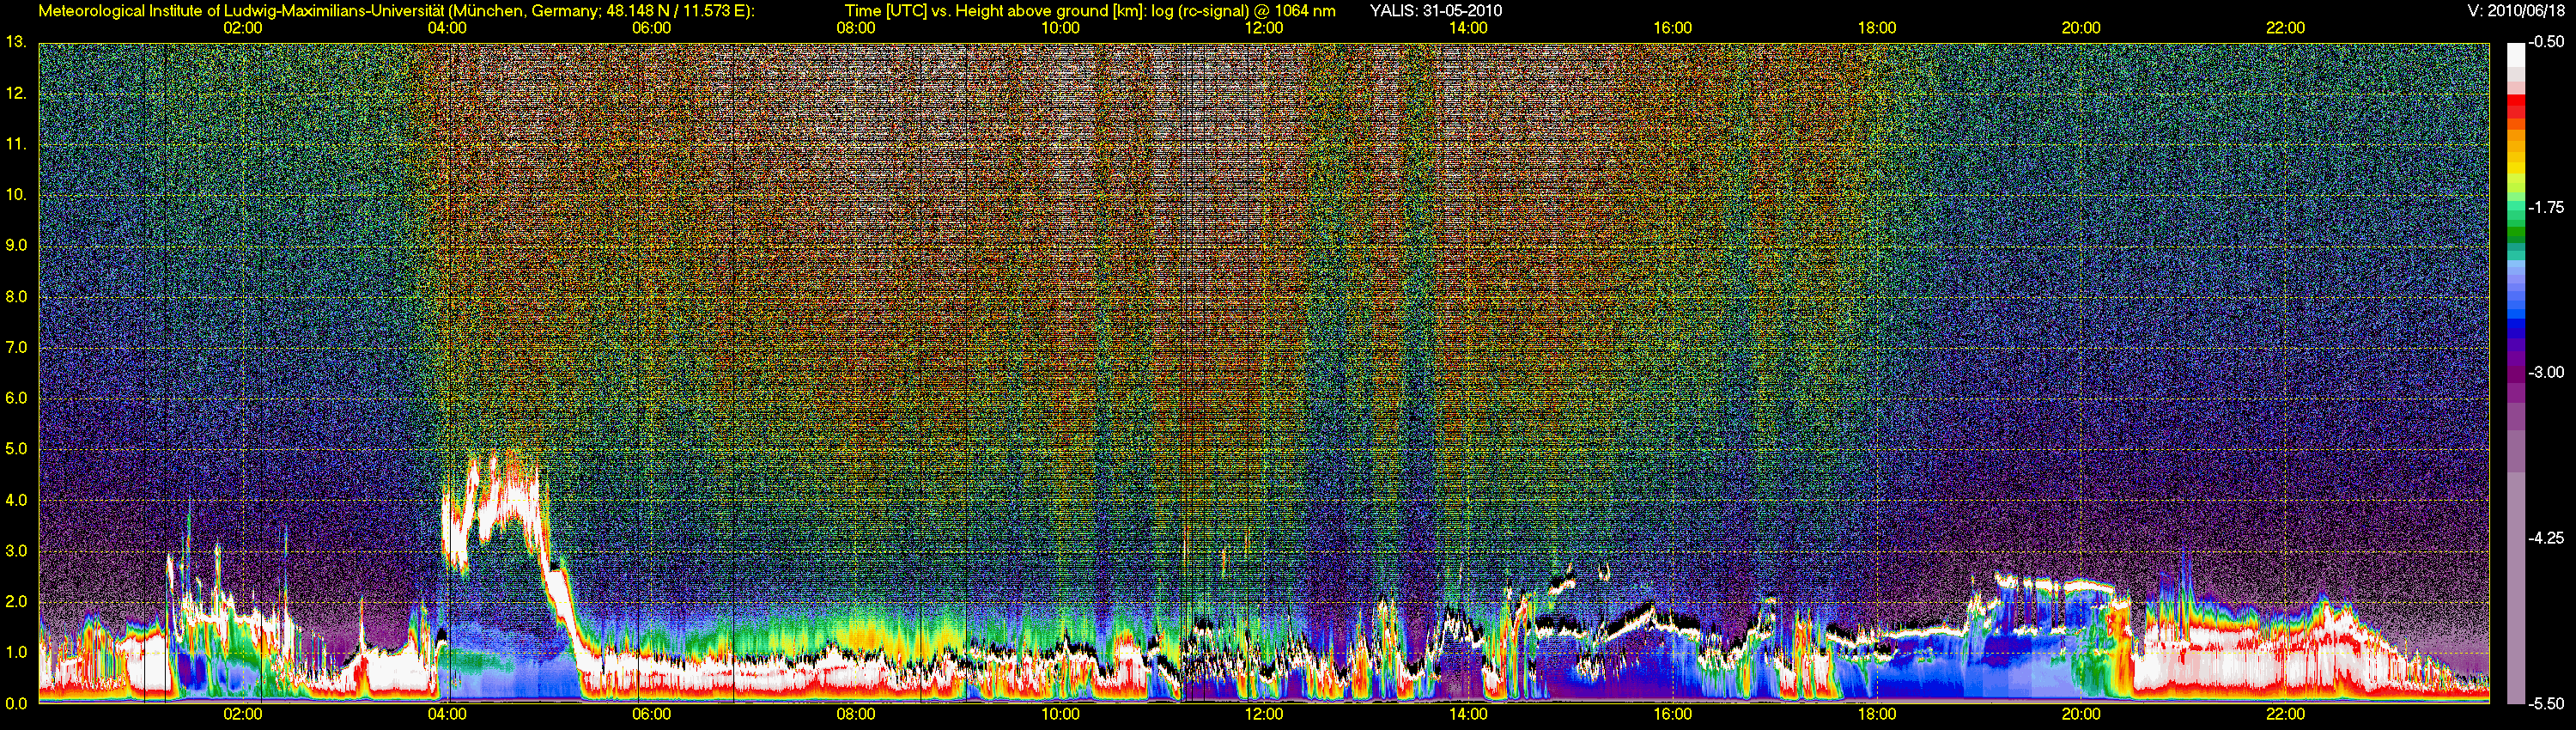Click the axis description 'Time [UTC] vs. Height above ground [km]'

[x=994, y=11]
